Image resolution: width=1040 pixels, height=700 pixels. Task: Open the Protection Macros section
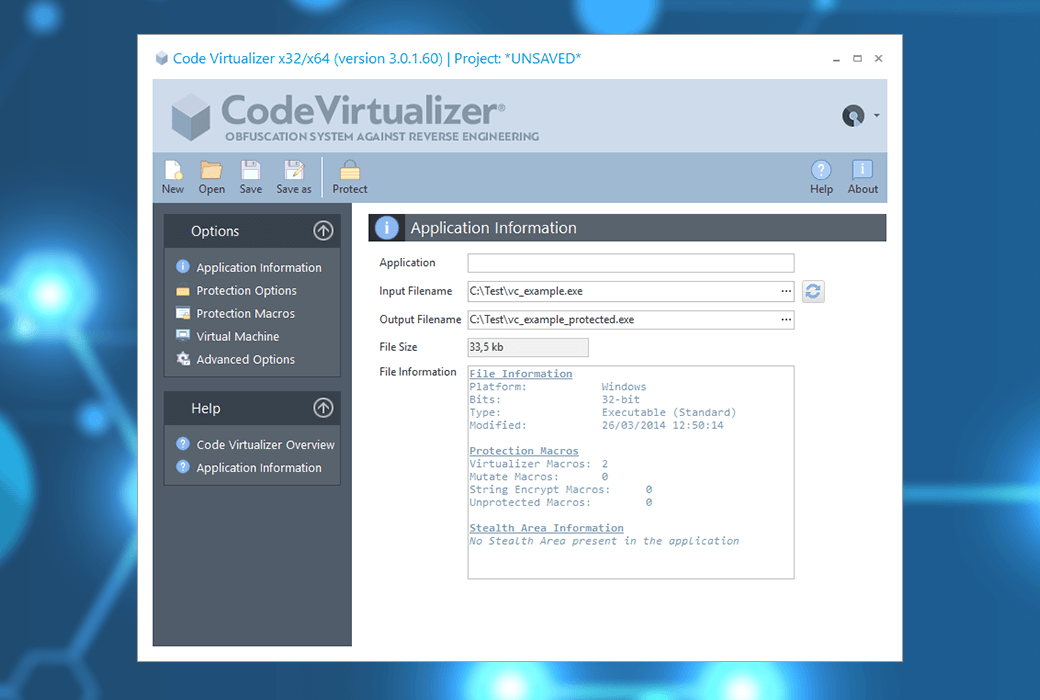click(247, 313)
